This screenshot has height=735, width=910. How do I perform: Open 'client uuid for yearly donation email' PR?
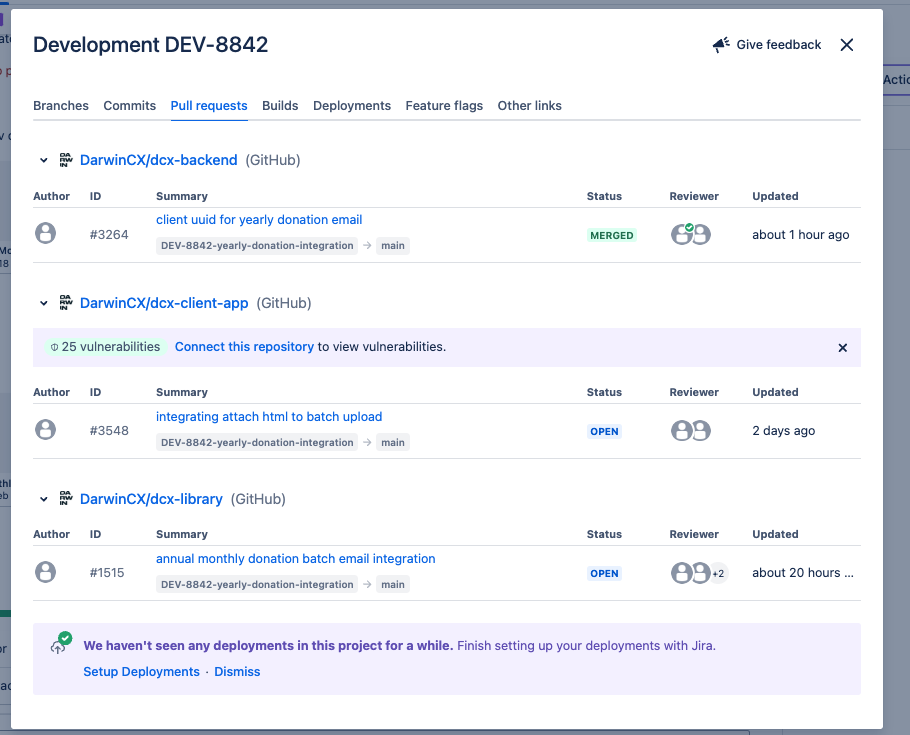259,219
